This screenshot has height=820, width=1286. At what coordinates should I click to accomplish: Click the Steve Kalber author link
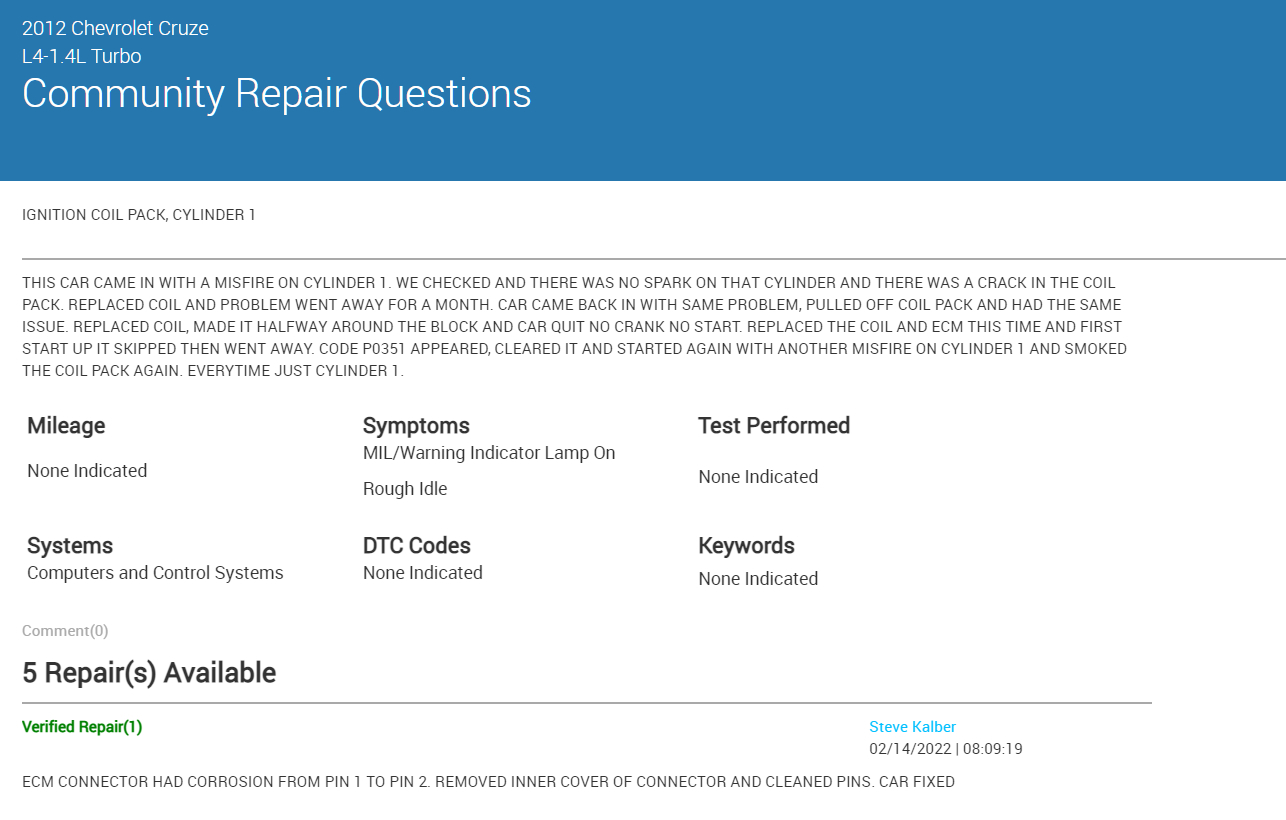[912, 727]
